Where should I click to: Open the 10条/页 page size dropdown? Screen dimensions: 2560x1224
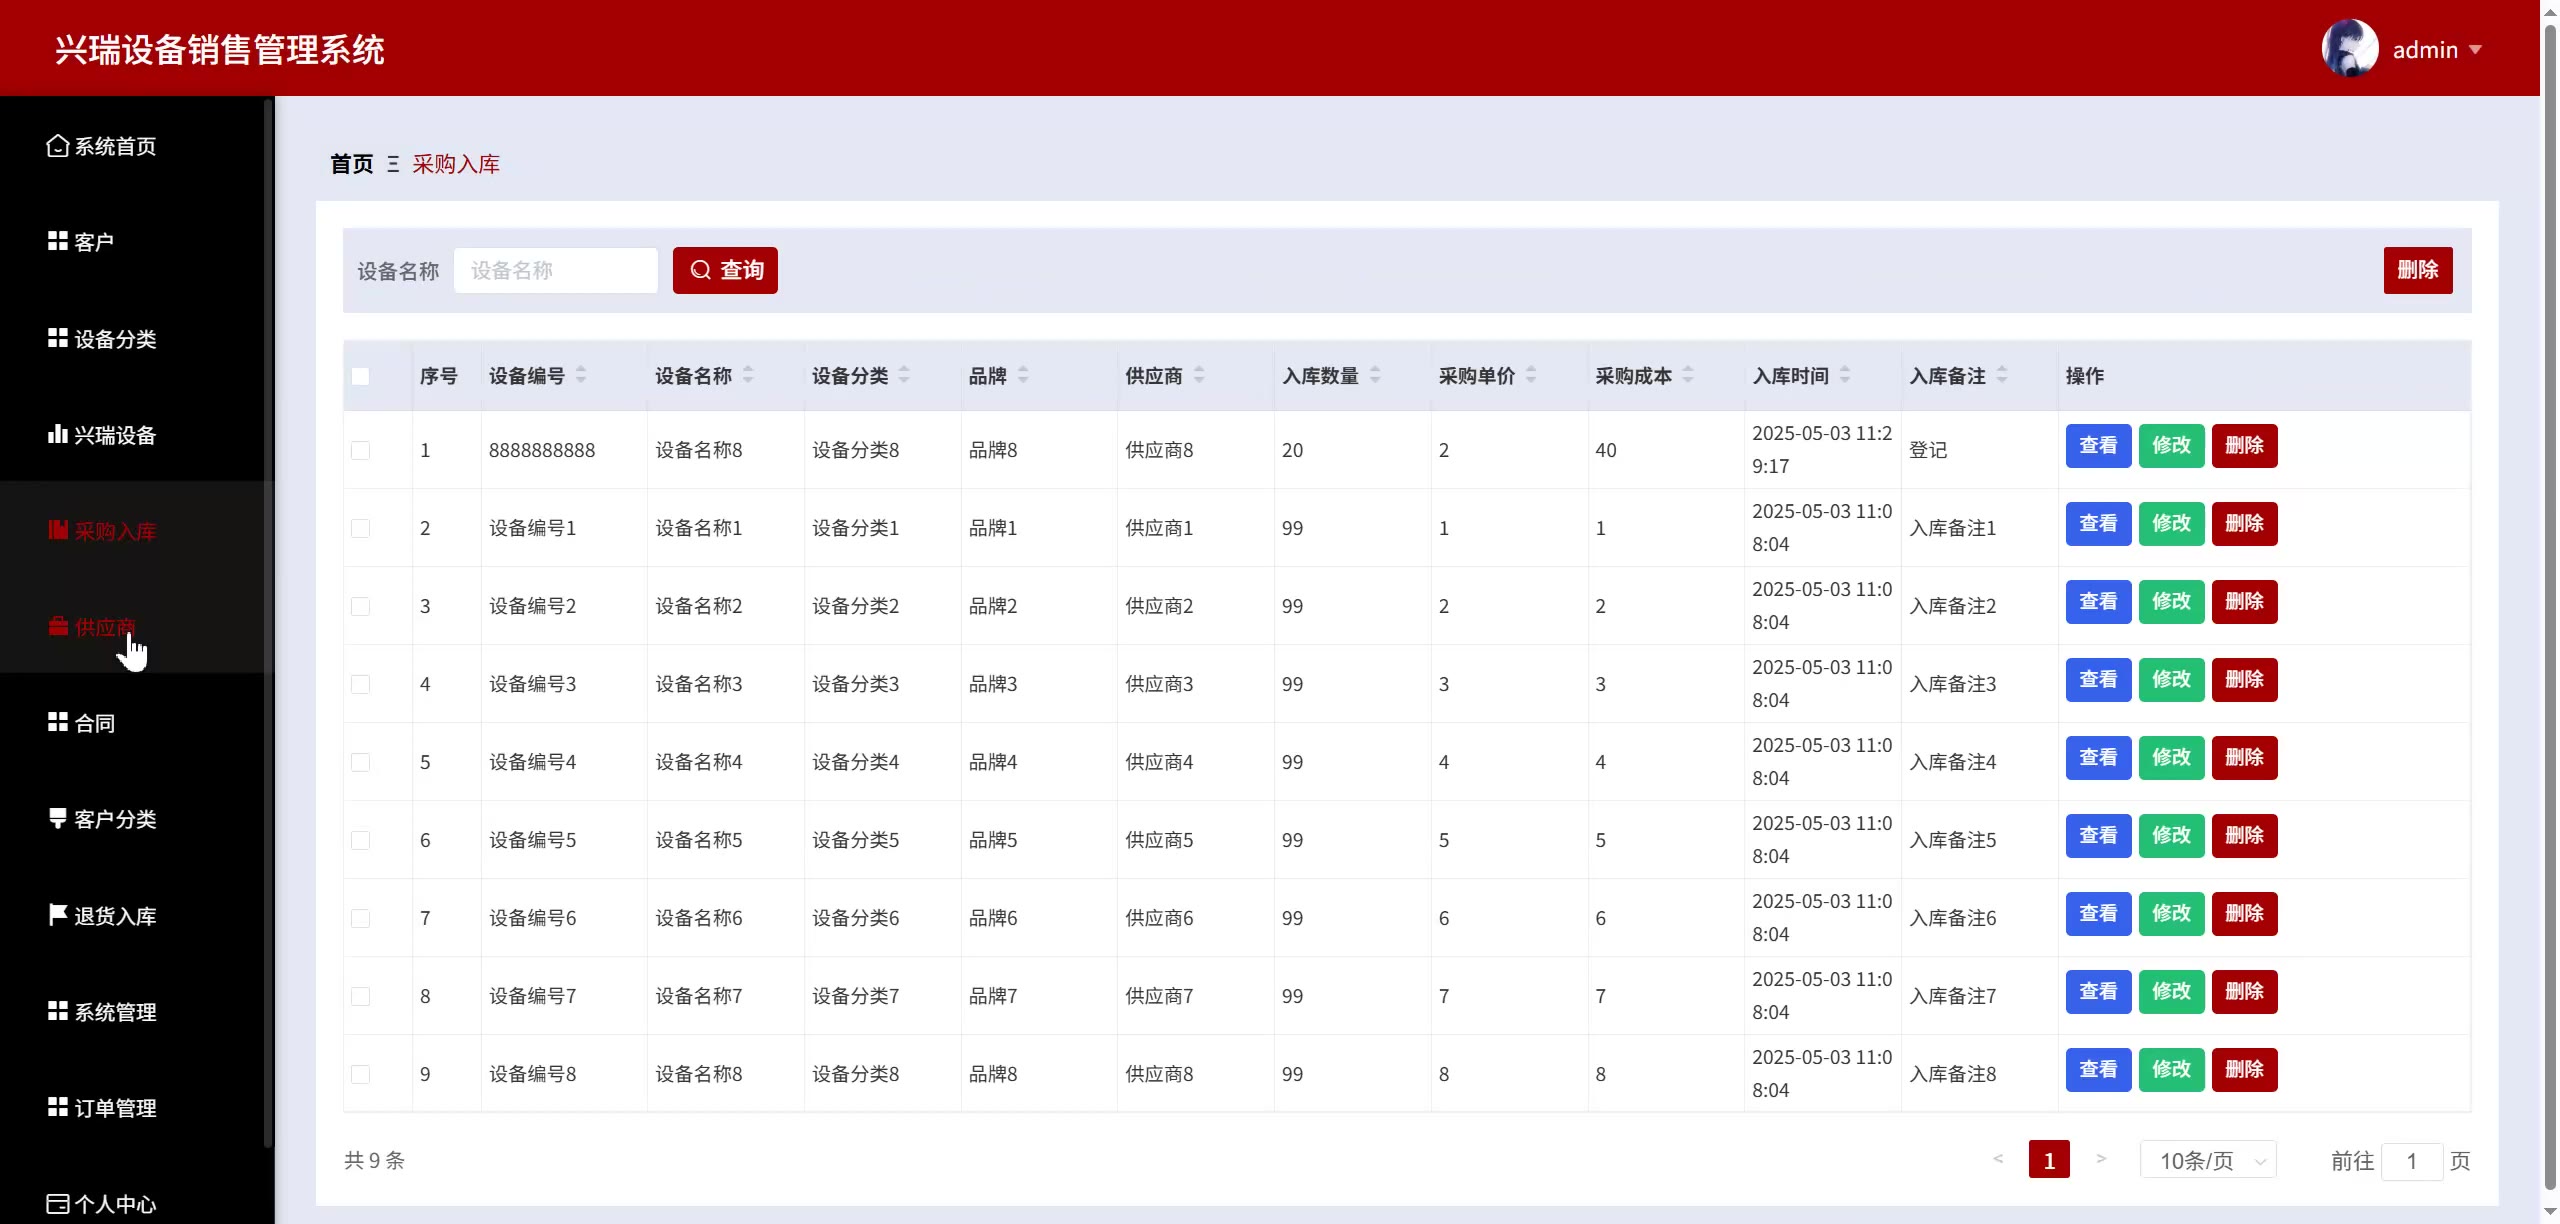point(2208,1160)
